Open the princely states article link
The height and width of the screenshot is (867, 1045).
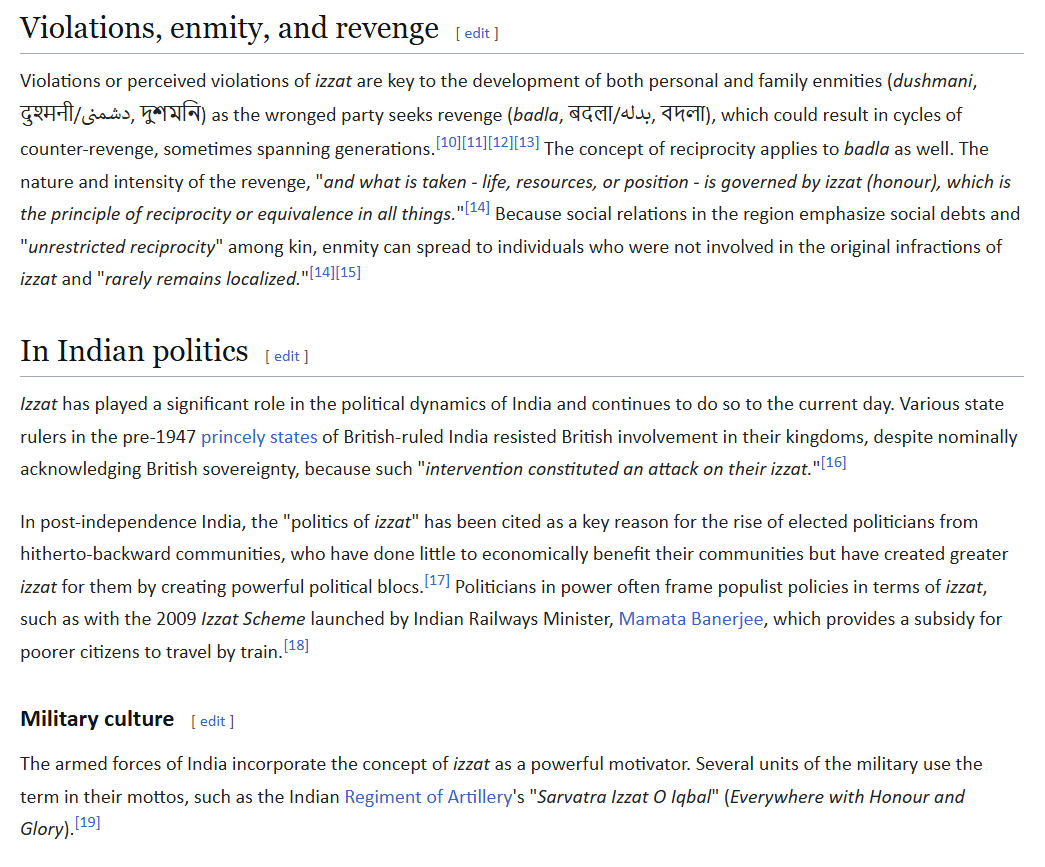(259, 437)
